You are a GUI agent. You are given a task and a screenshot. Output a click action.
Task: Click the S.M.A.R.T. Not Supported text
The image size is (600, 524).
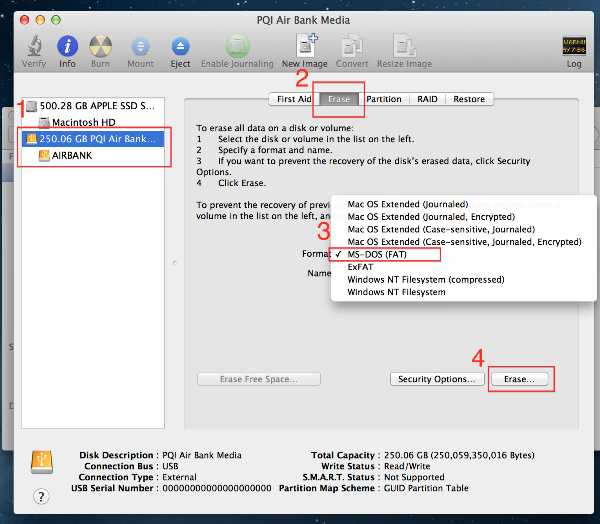[414, 477]
